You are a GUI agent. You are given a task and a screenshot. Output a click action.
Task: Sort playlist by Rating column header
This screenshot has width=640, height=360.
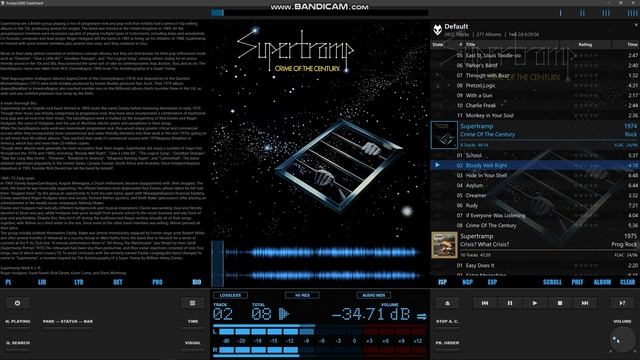585,44
